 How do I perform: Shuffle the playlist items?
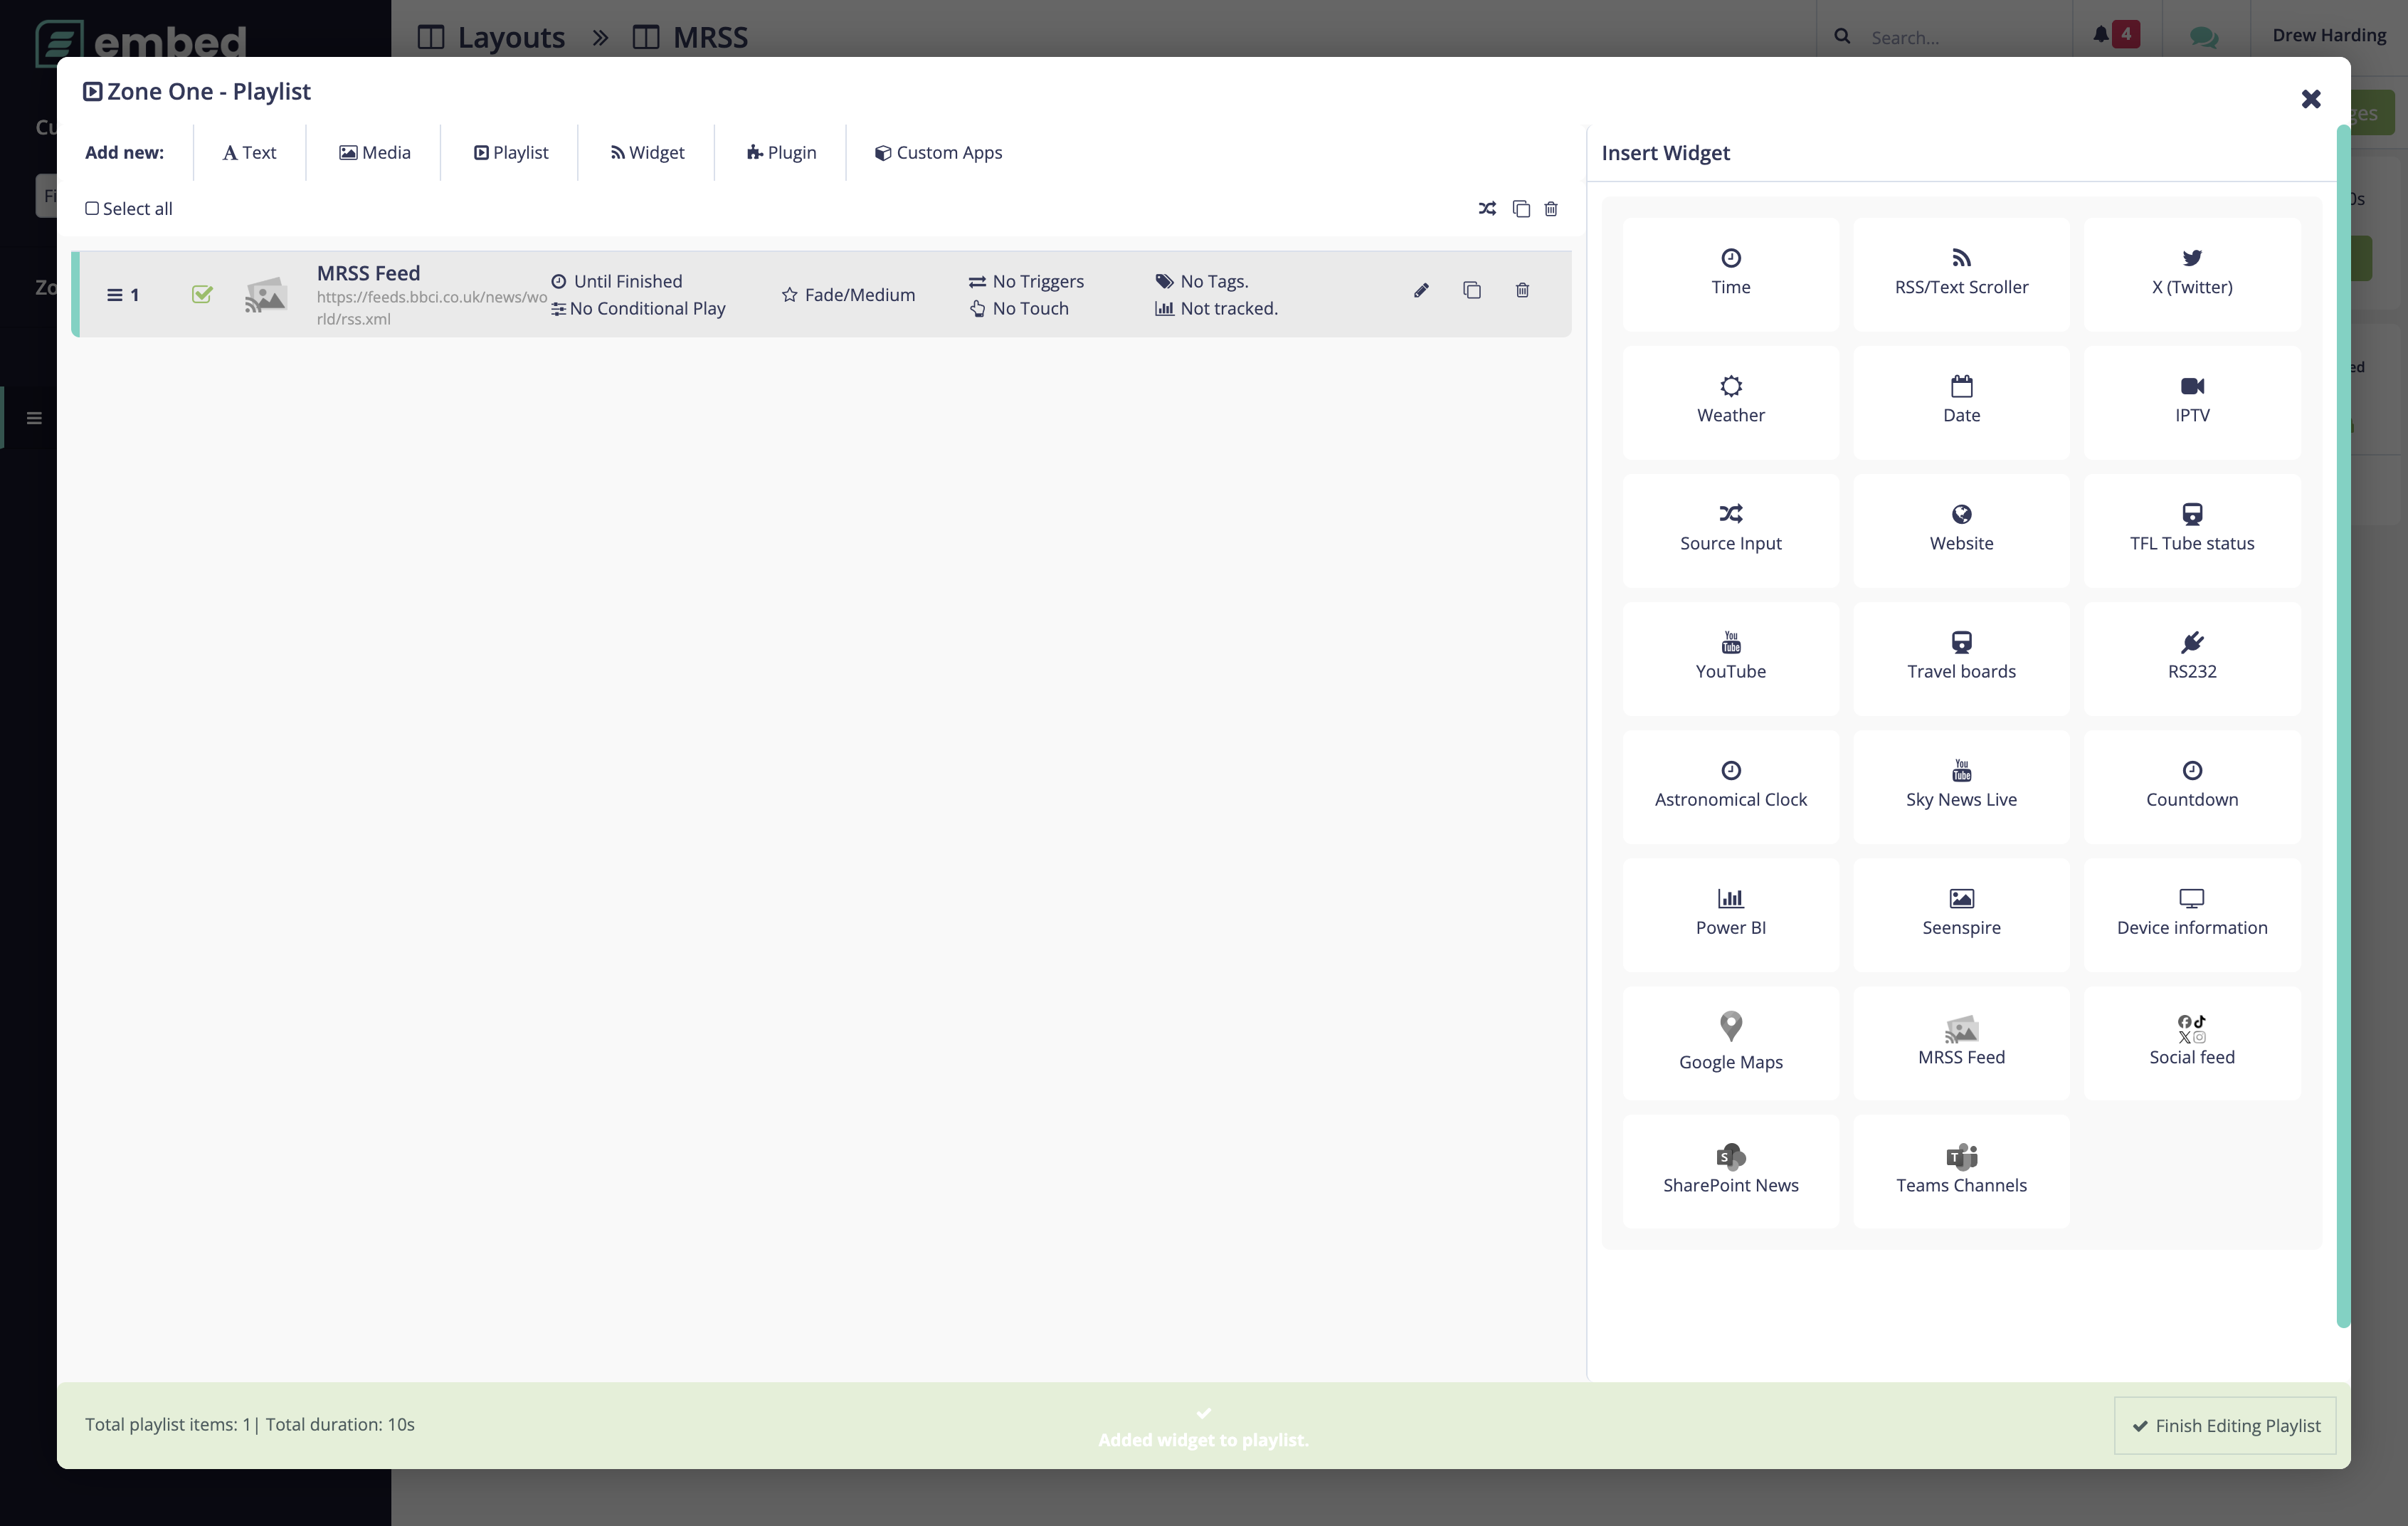1487,208
